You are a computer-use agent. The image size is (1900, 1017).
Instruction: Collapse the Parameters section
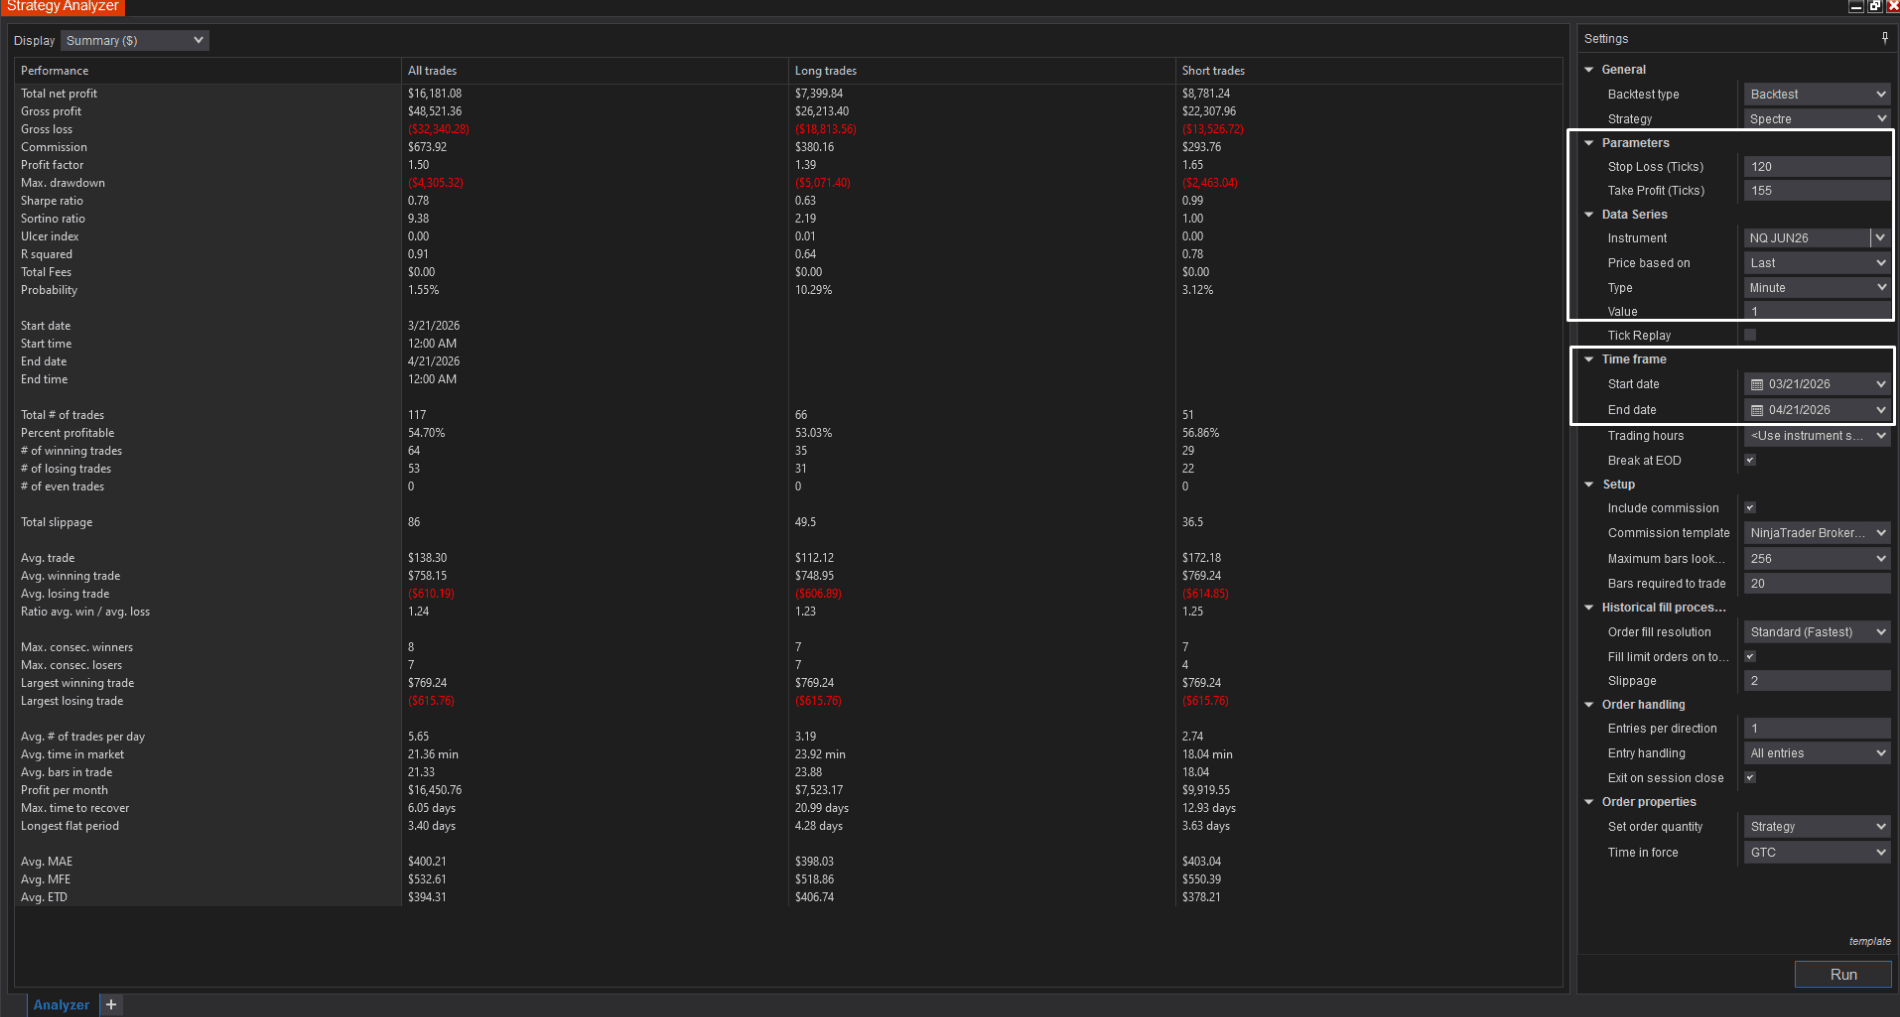pyautogui.click(x=1589, y=143)
